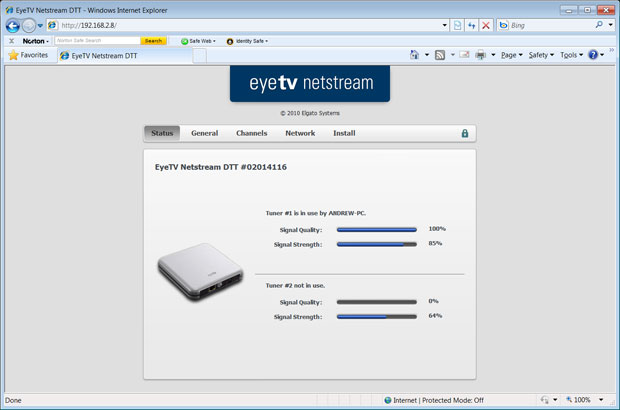620x410 pixels.
Task: Select the EyeTV Netstream DTT browser tab
Action: pyautogui.click(x=124, y=56)
